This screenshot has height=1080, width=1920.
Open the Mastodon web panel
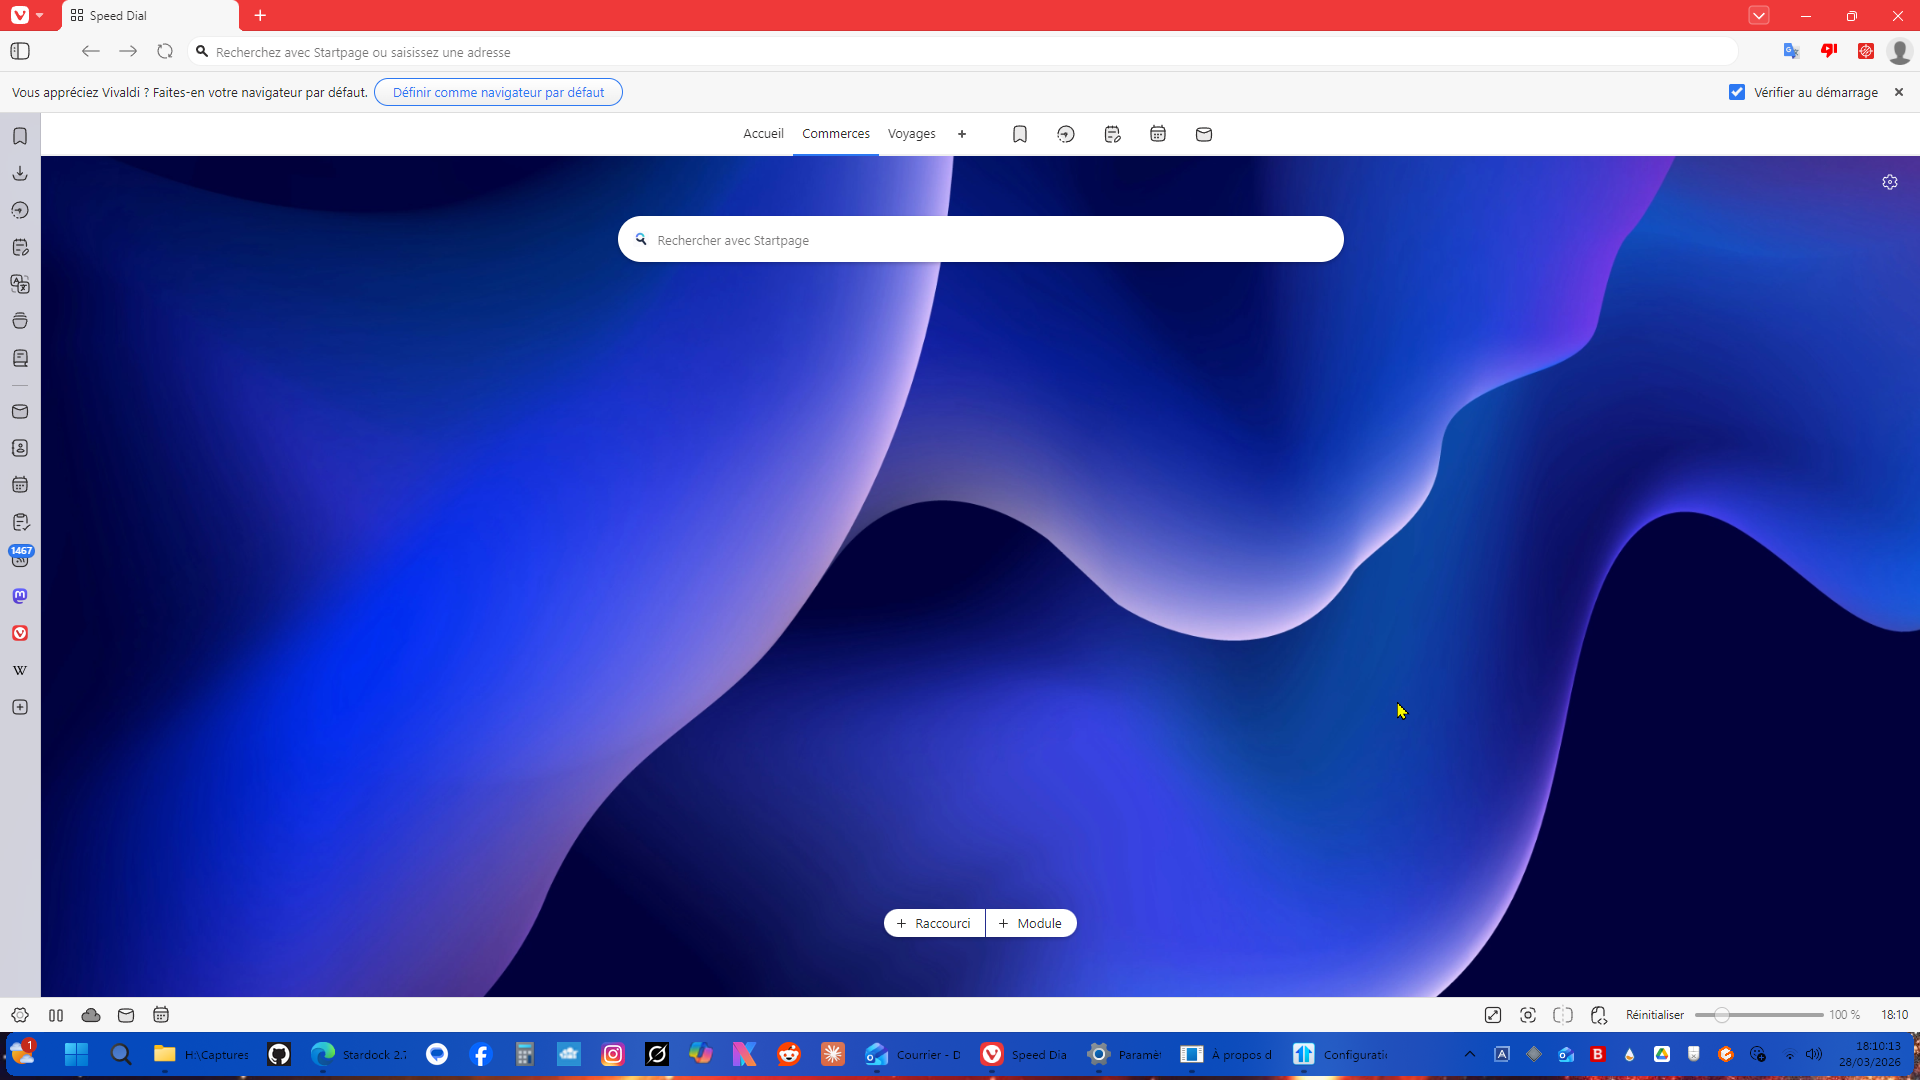tap(20, 596)
